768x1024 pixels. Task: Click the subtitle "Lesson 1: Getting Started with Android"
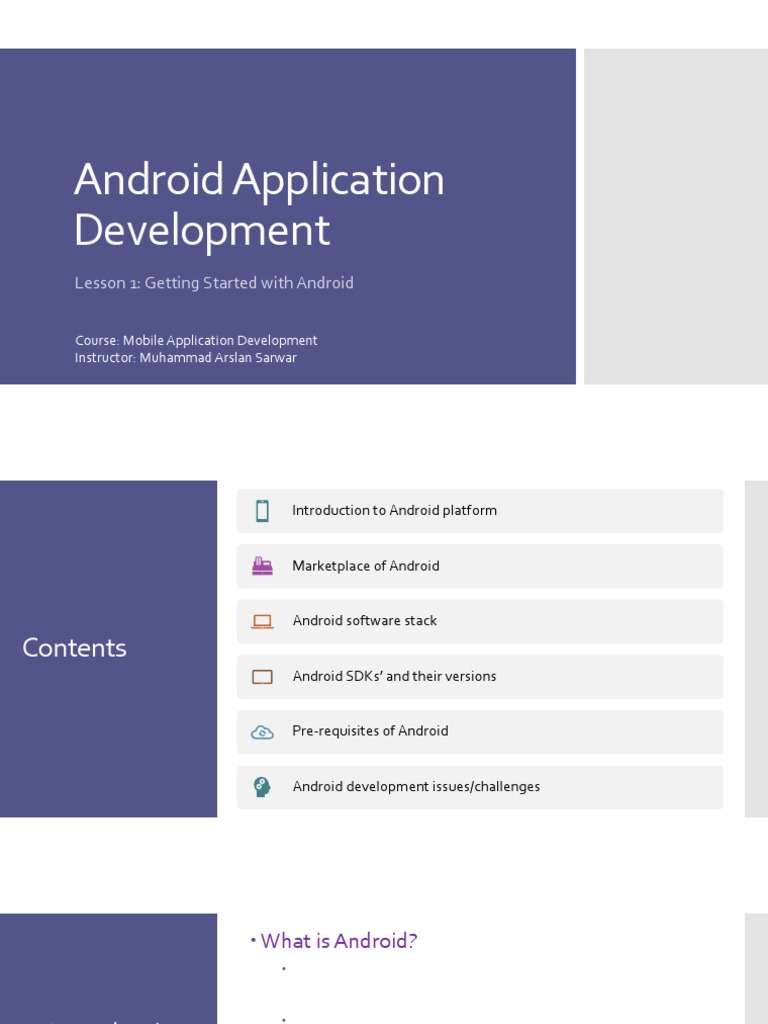(x=214, y=283)
